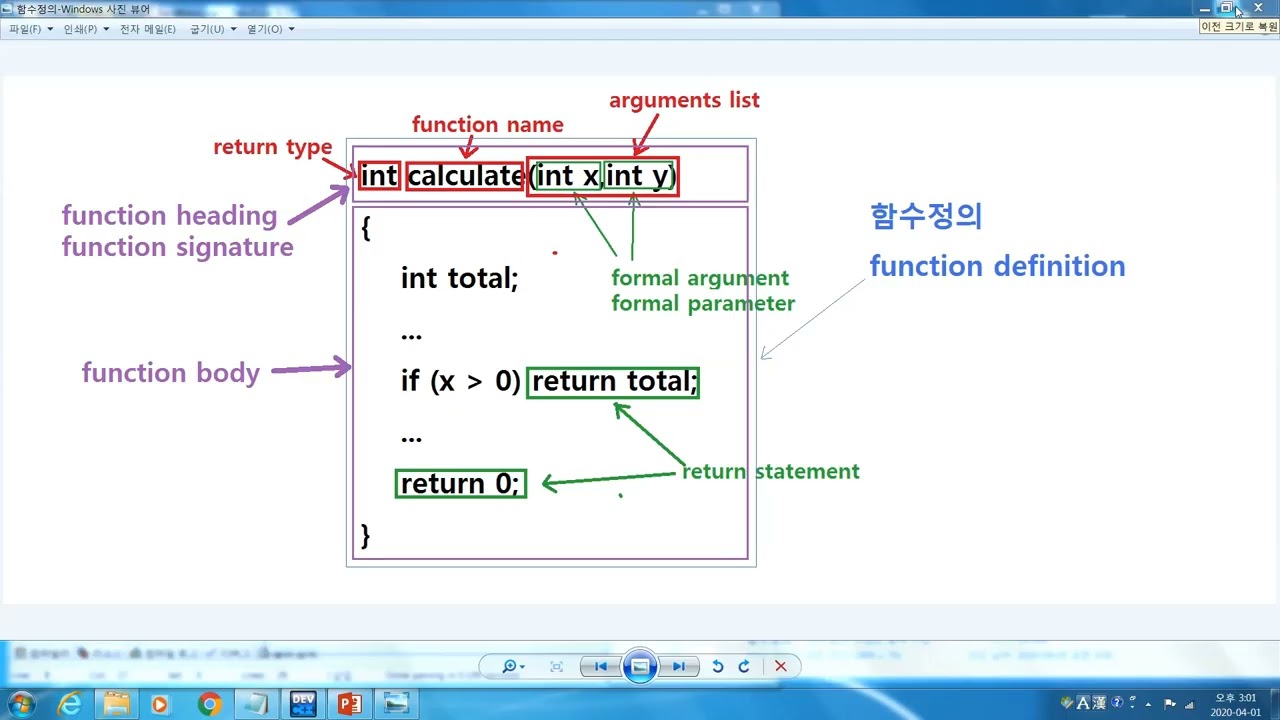This screenshot has width=1280, height=720.
Task: Click the Photo Viewer taskbar icon
Action: [x=397, y=704]
